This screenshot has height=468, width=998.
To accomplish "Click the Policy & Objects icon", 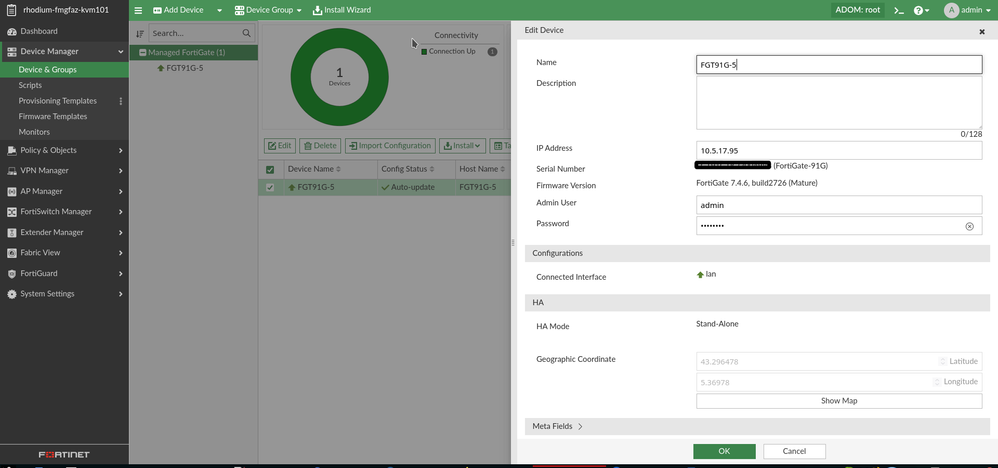I will (11, 150).
